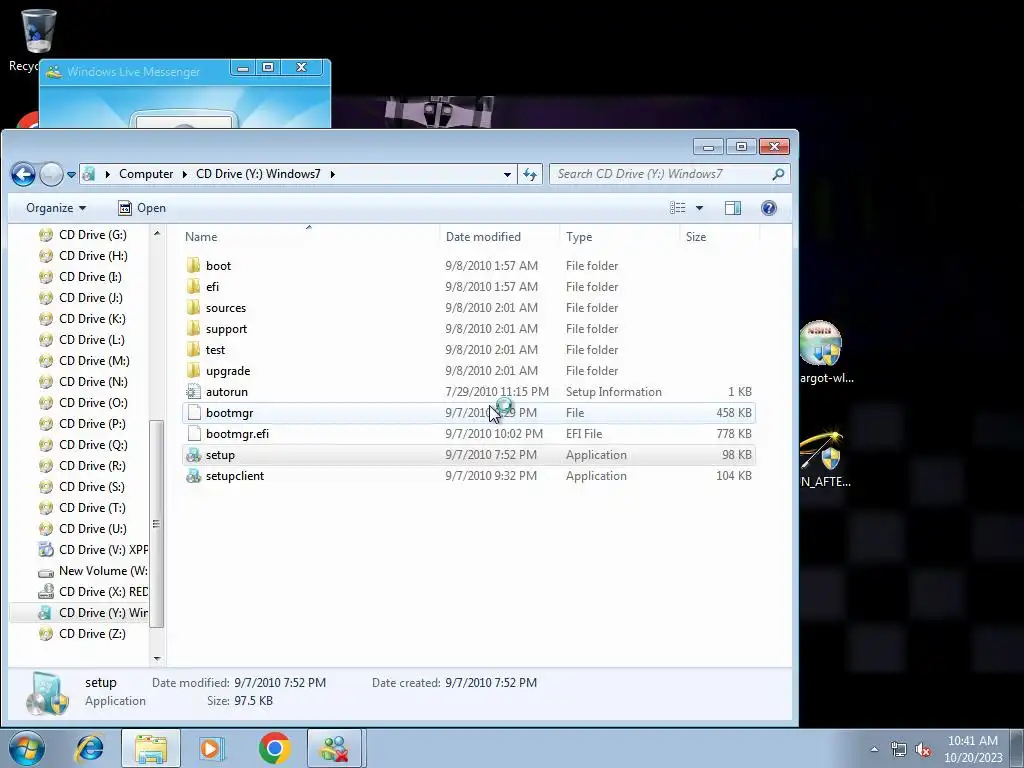Expand the arrow after Computer in breadcrumb
Viewport: 1024px width, 768px height.
184,174
